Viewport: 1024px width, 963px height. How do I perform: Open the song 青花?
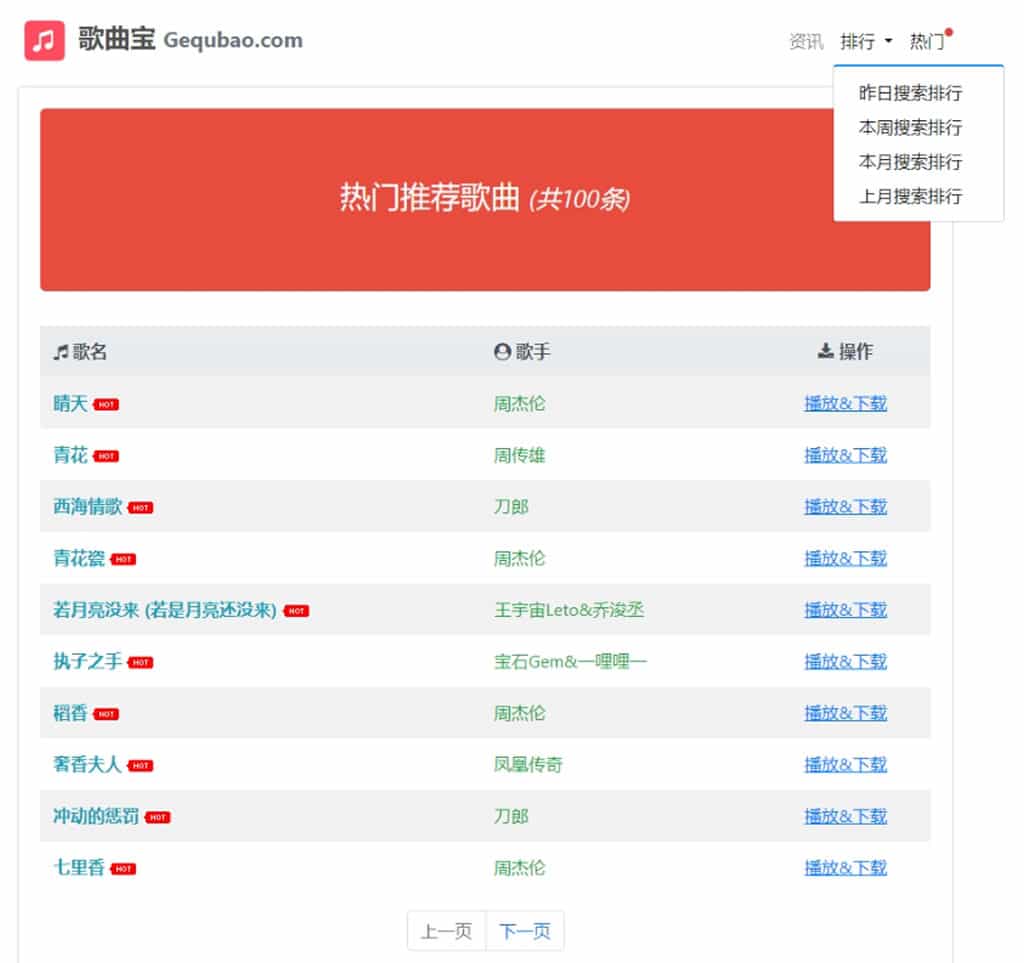coord(71,455)
